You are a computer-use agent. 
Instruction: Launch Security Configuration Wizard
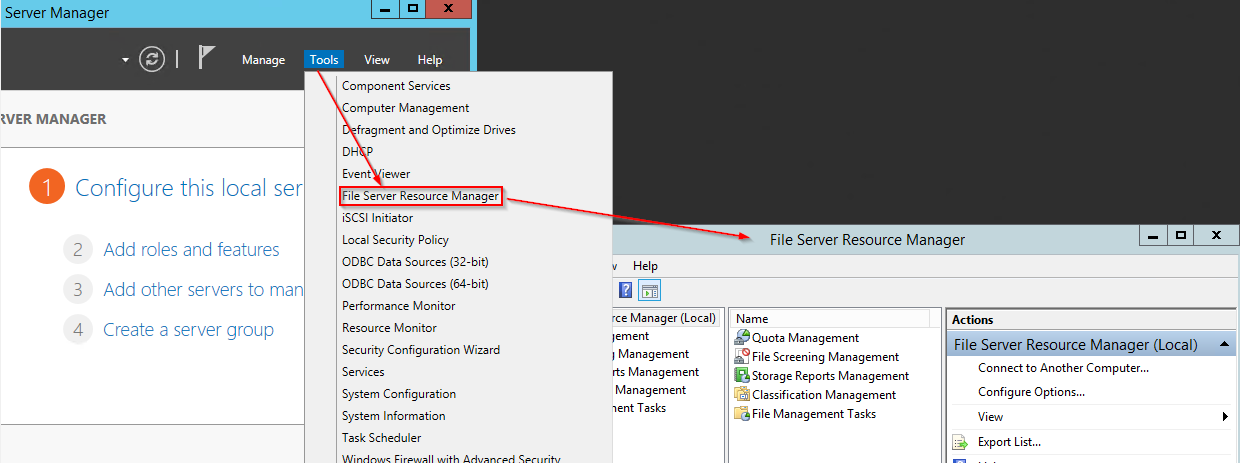coord(421,350)
